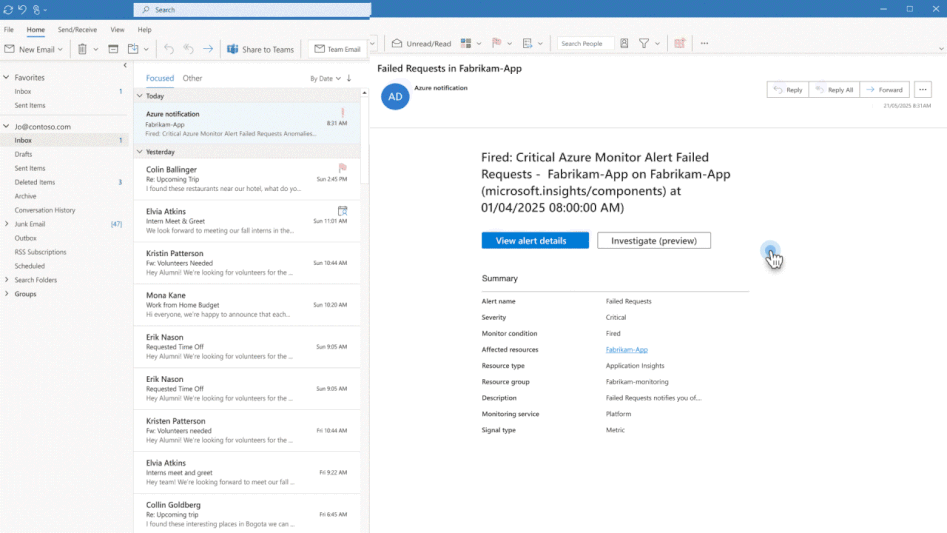Click the Send/Receive sync icon in title bar
This screenshot has width=947, height=533.
(8, 9)
